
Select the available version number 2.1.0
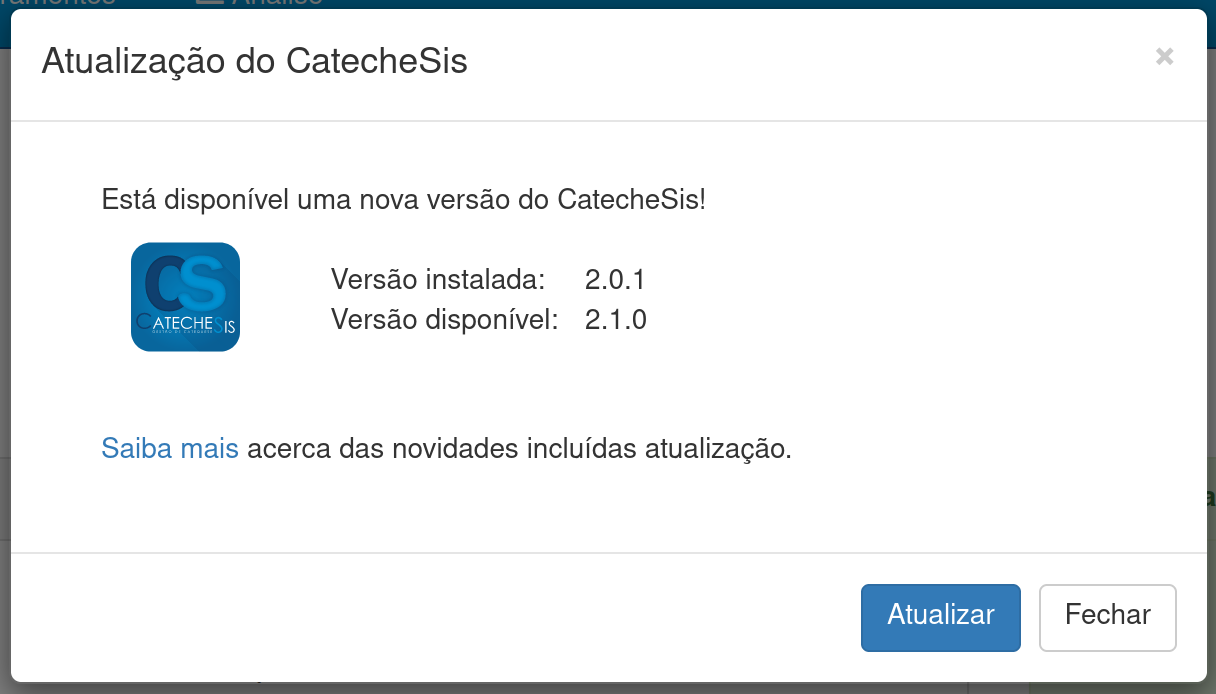tap(616, 319)
